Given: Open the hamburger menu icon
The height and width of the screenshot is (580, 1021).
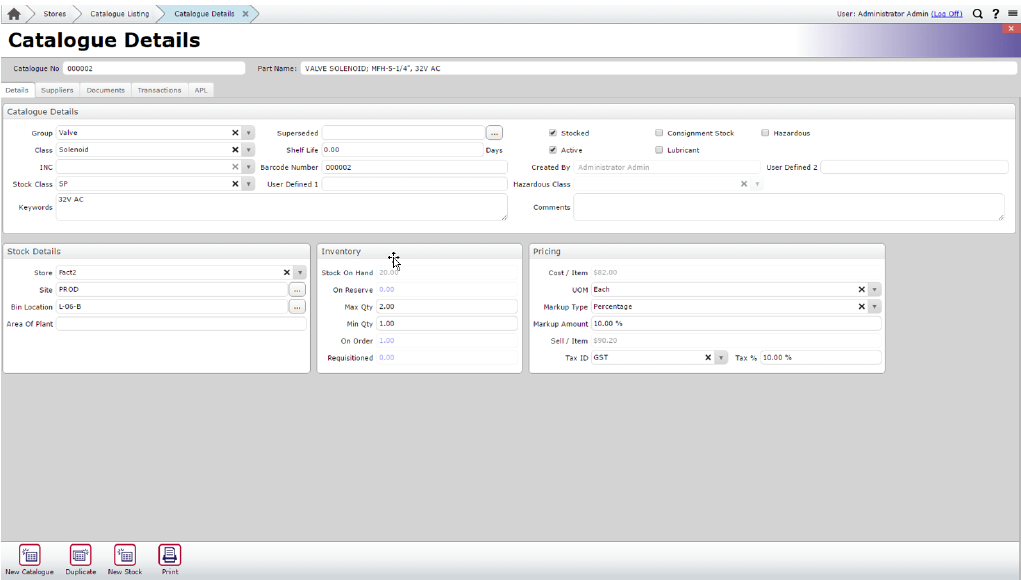Looking at the screenshot, I should pos(1012,14).
